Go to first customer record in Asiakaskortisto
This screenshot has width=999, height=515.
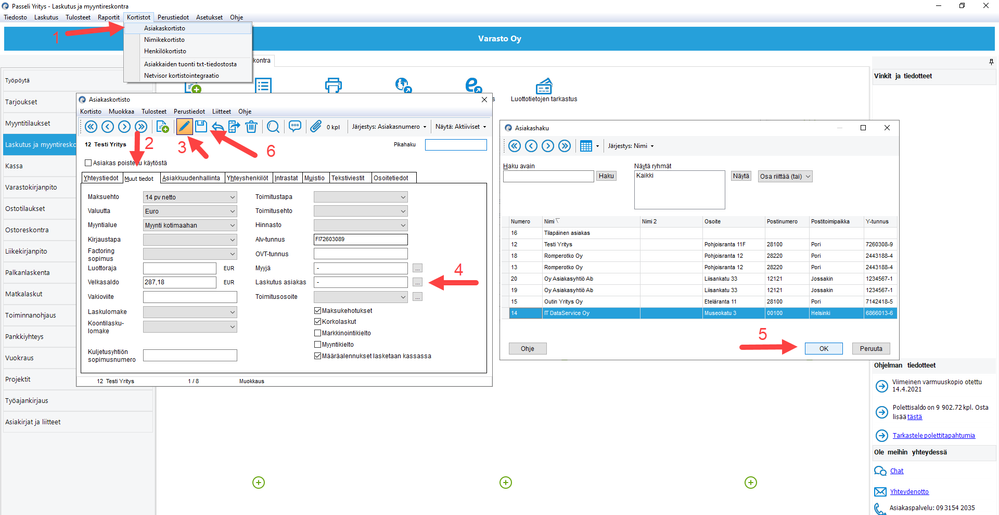click(92, 126)
